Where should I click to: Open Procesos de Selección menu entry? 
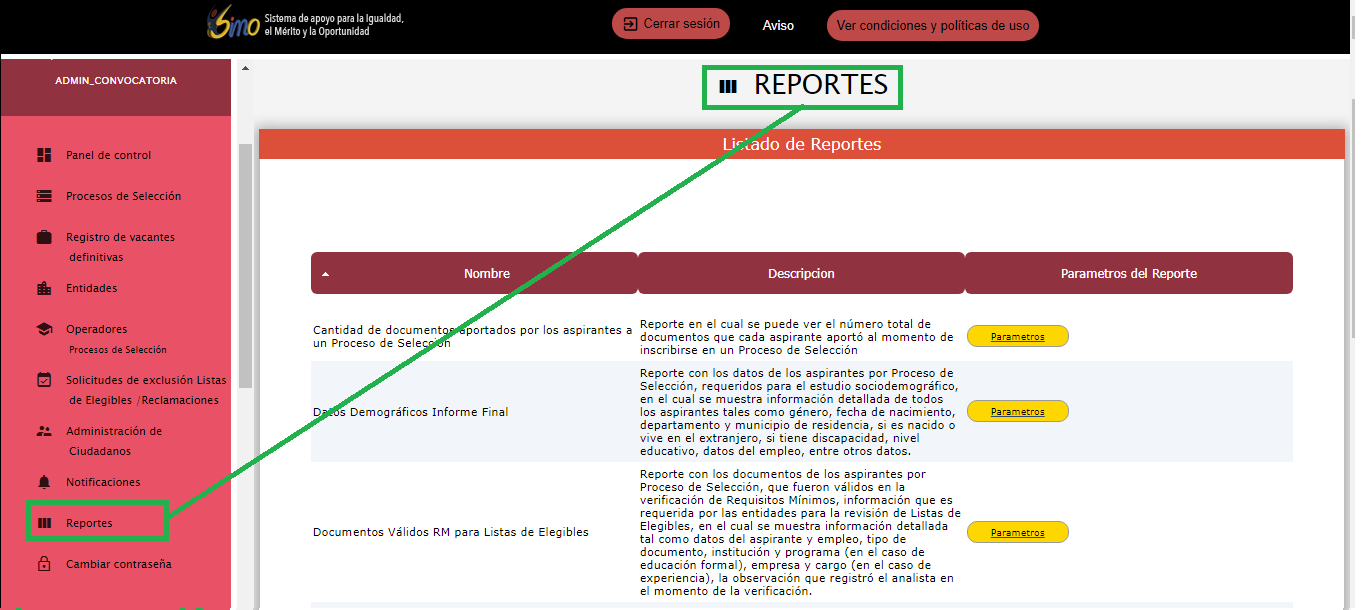[123, 196]
